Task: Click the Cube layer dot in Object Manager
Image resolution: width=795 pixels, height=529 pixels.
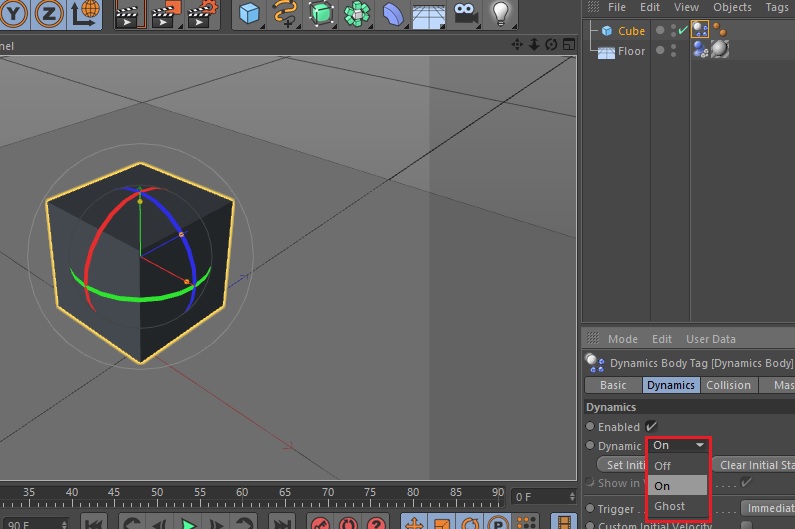Action: pyautogui.click(x=660, y=30)
